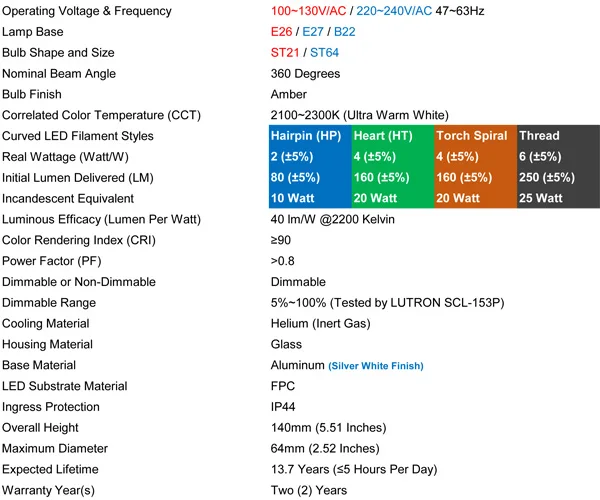Click the 'Incandescent Equivalent' label
This screenshot has width=600, height=500.
point(68,199)
